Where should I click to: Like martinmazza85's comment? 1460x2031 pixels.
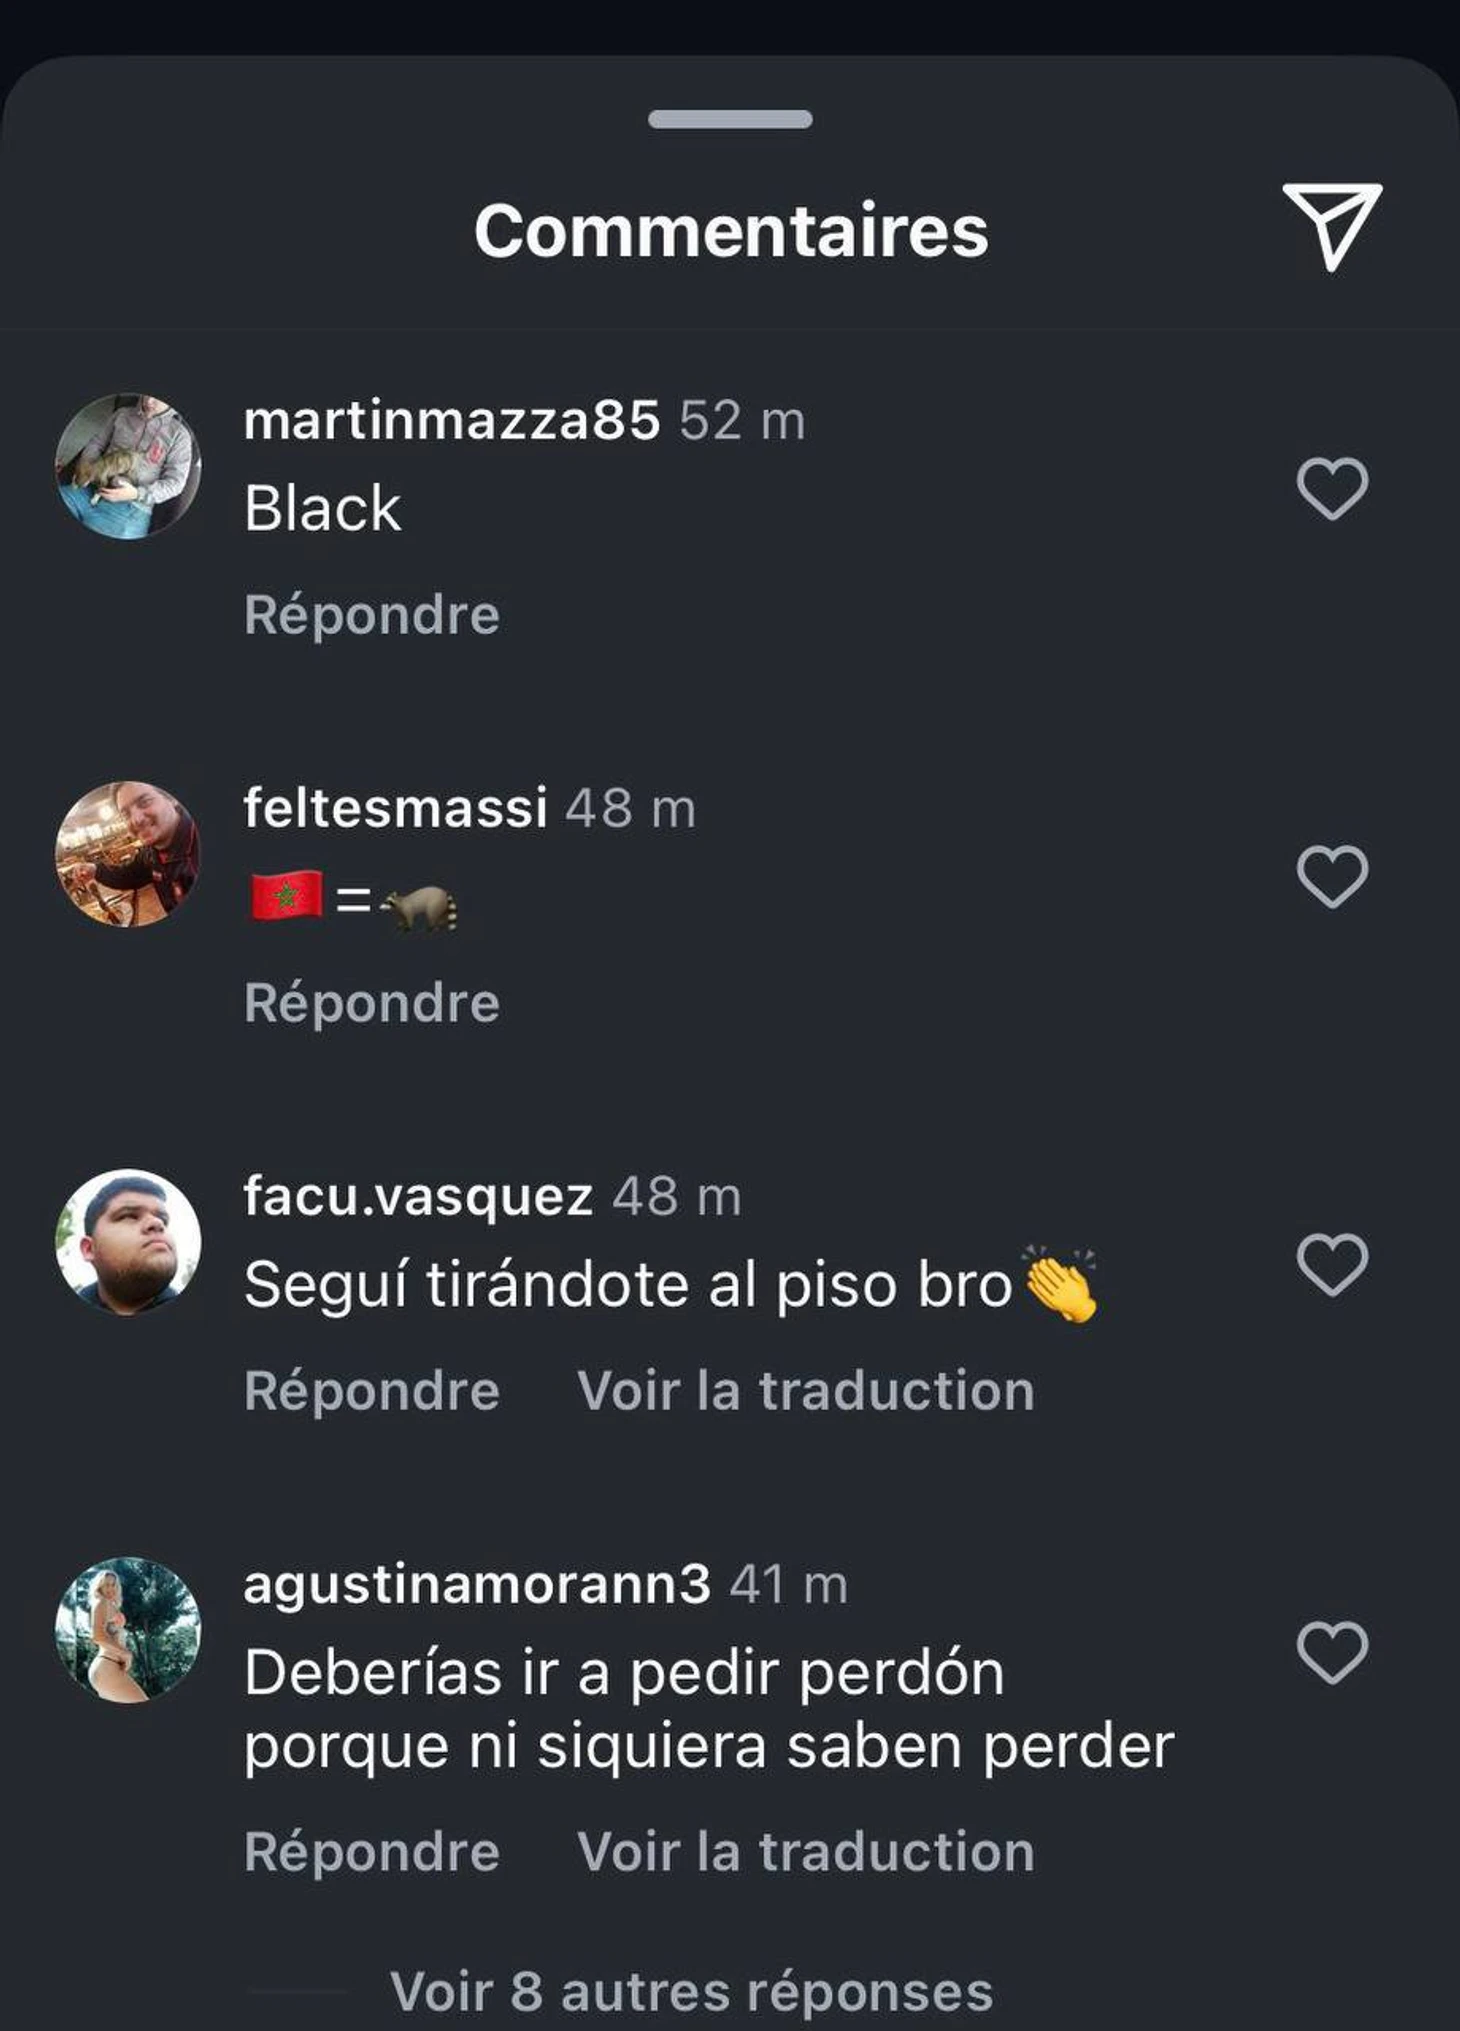pyautogui.click(x=1332, y=488)
